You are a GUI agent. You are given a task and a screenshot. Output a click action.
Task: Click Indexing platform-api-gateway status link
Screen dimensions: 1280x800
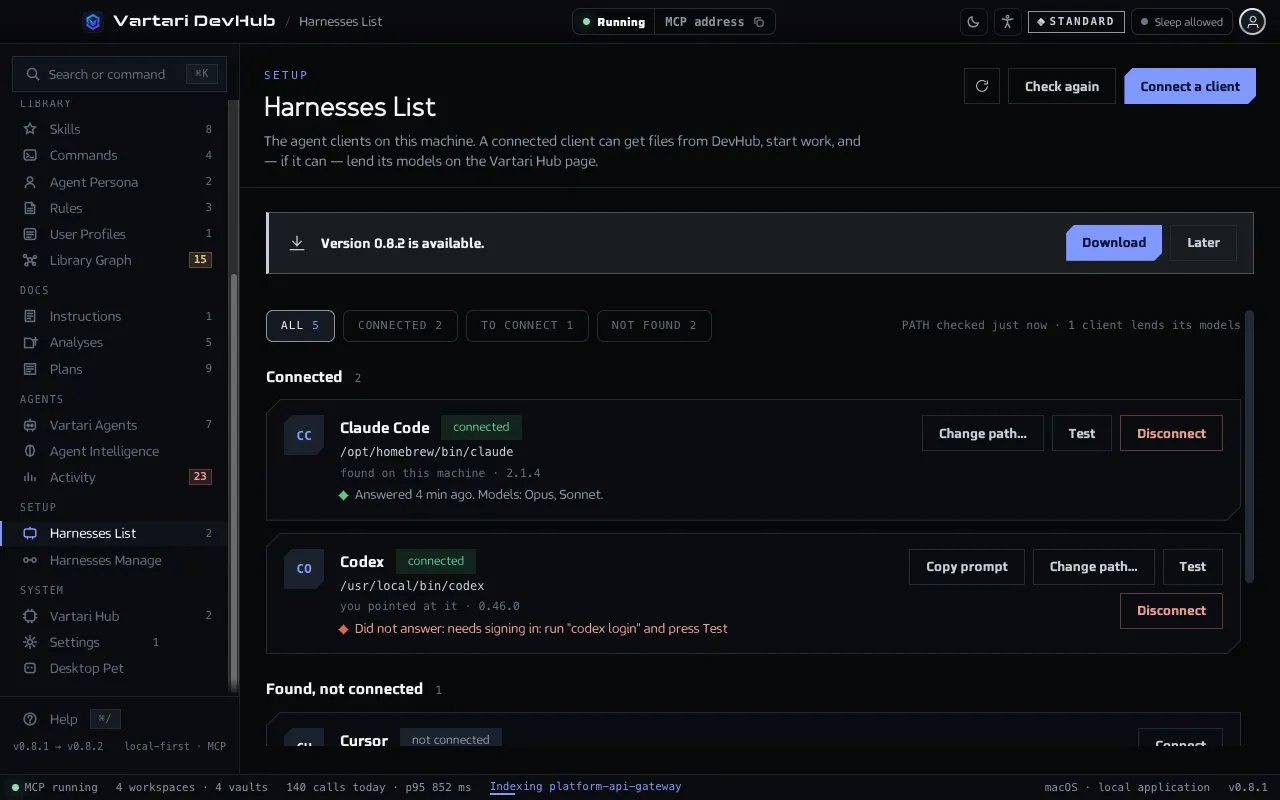tap(585, 787)
